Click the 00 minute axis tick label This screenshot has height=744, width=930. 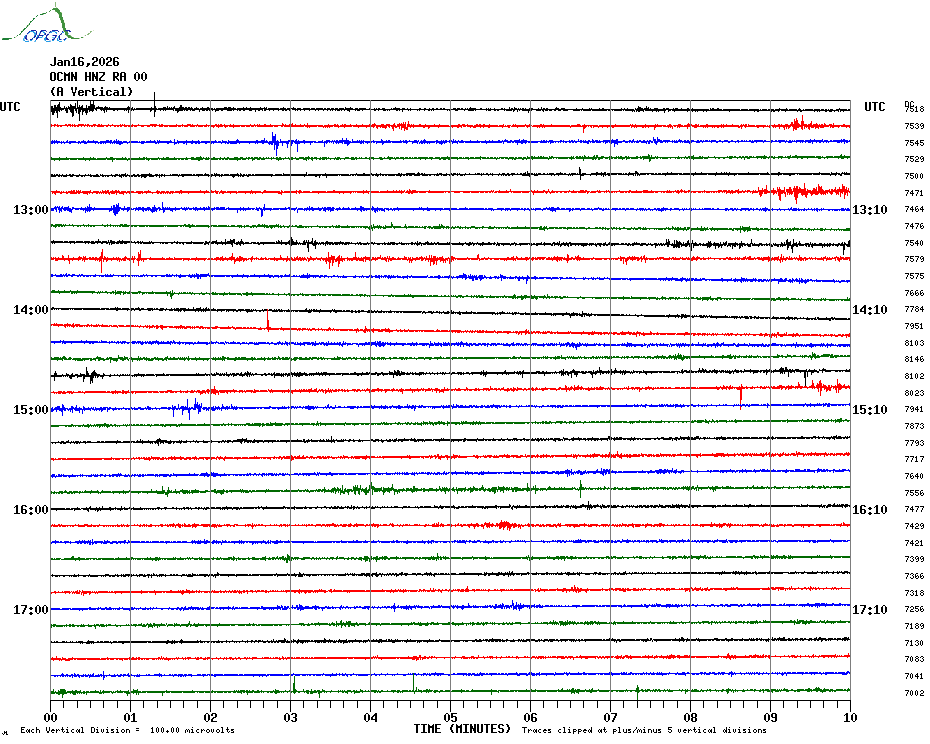click(50, 717)
